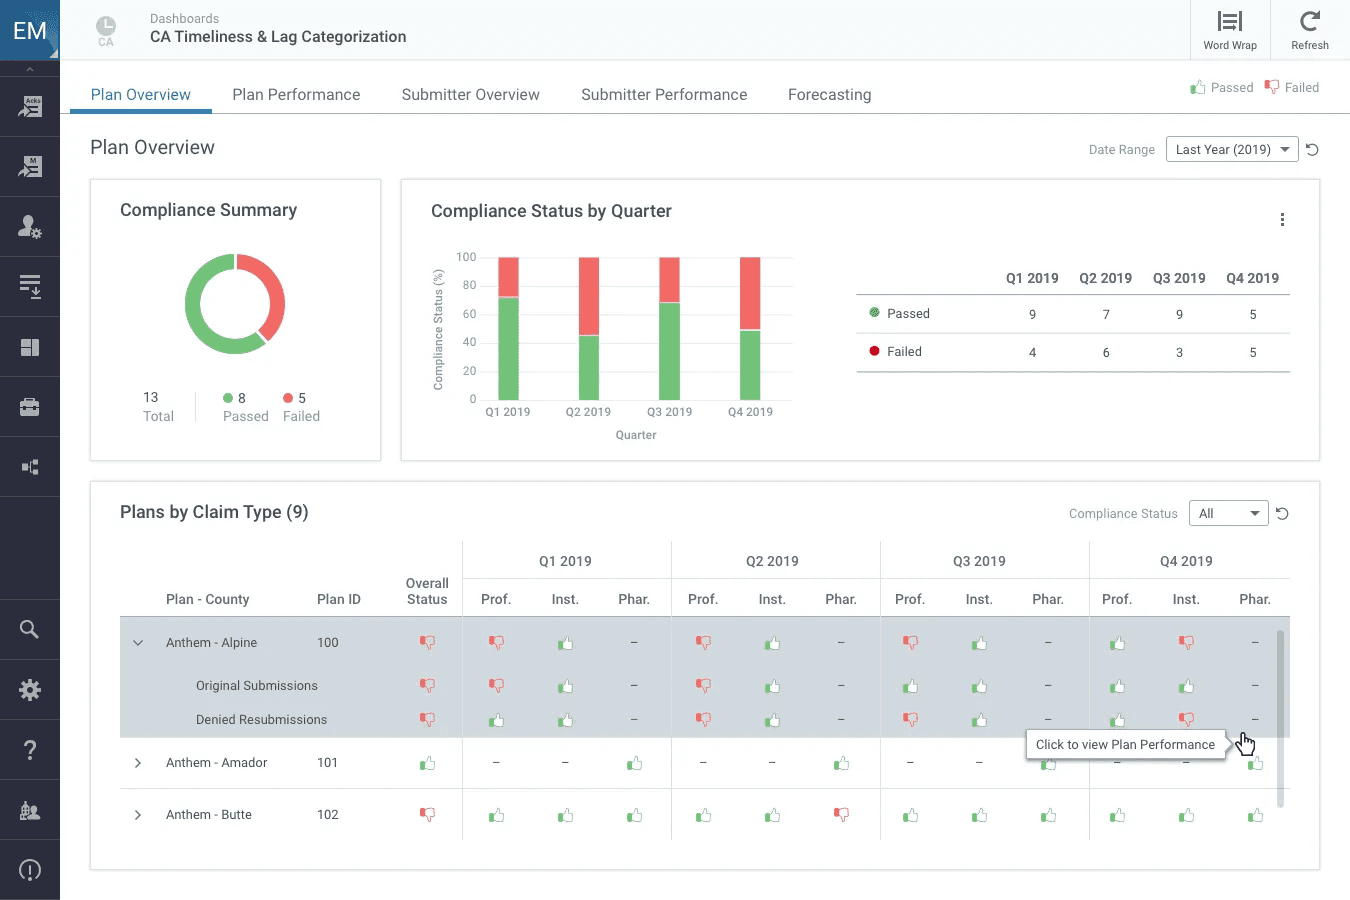Click Anthem - Alpine Q1 2019 Inst. thumbs-up
The width and height of the screenshot is (1350, 900).
[565, 643]
